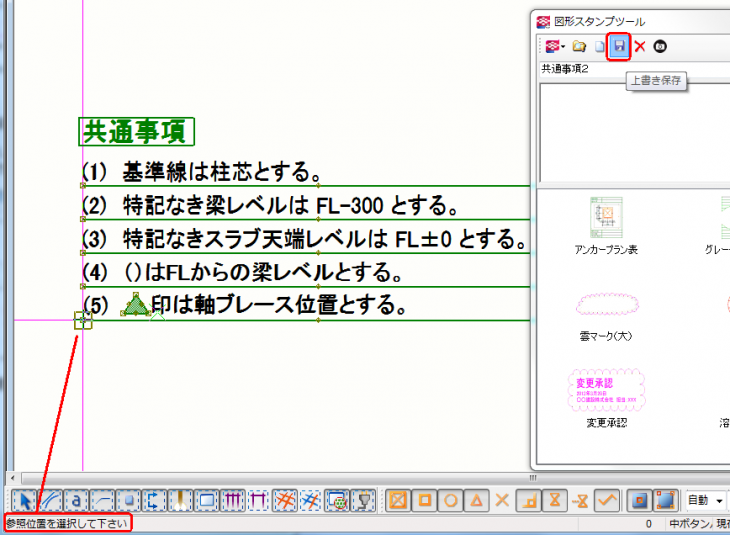Toggle the purple three-column grid tool
This screenshot has width=730, height=535.
coord(232,501)
